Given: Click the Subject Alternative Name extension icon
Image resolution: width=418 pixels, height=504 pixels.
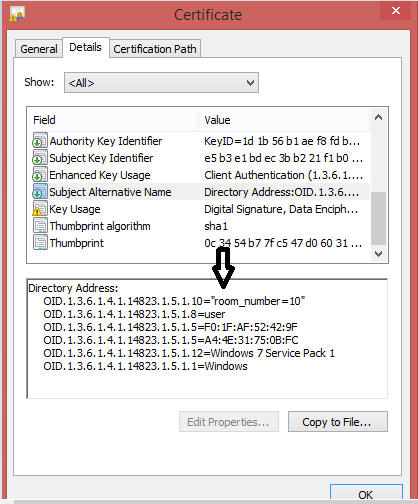Looking at the screenshot, I should pyautogui.click(x=40, y=192).
